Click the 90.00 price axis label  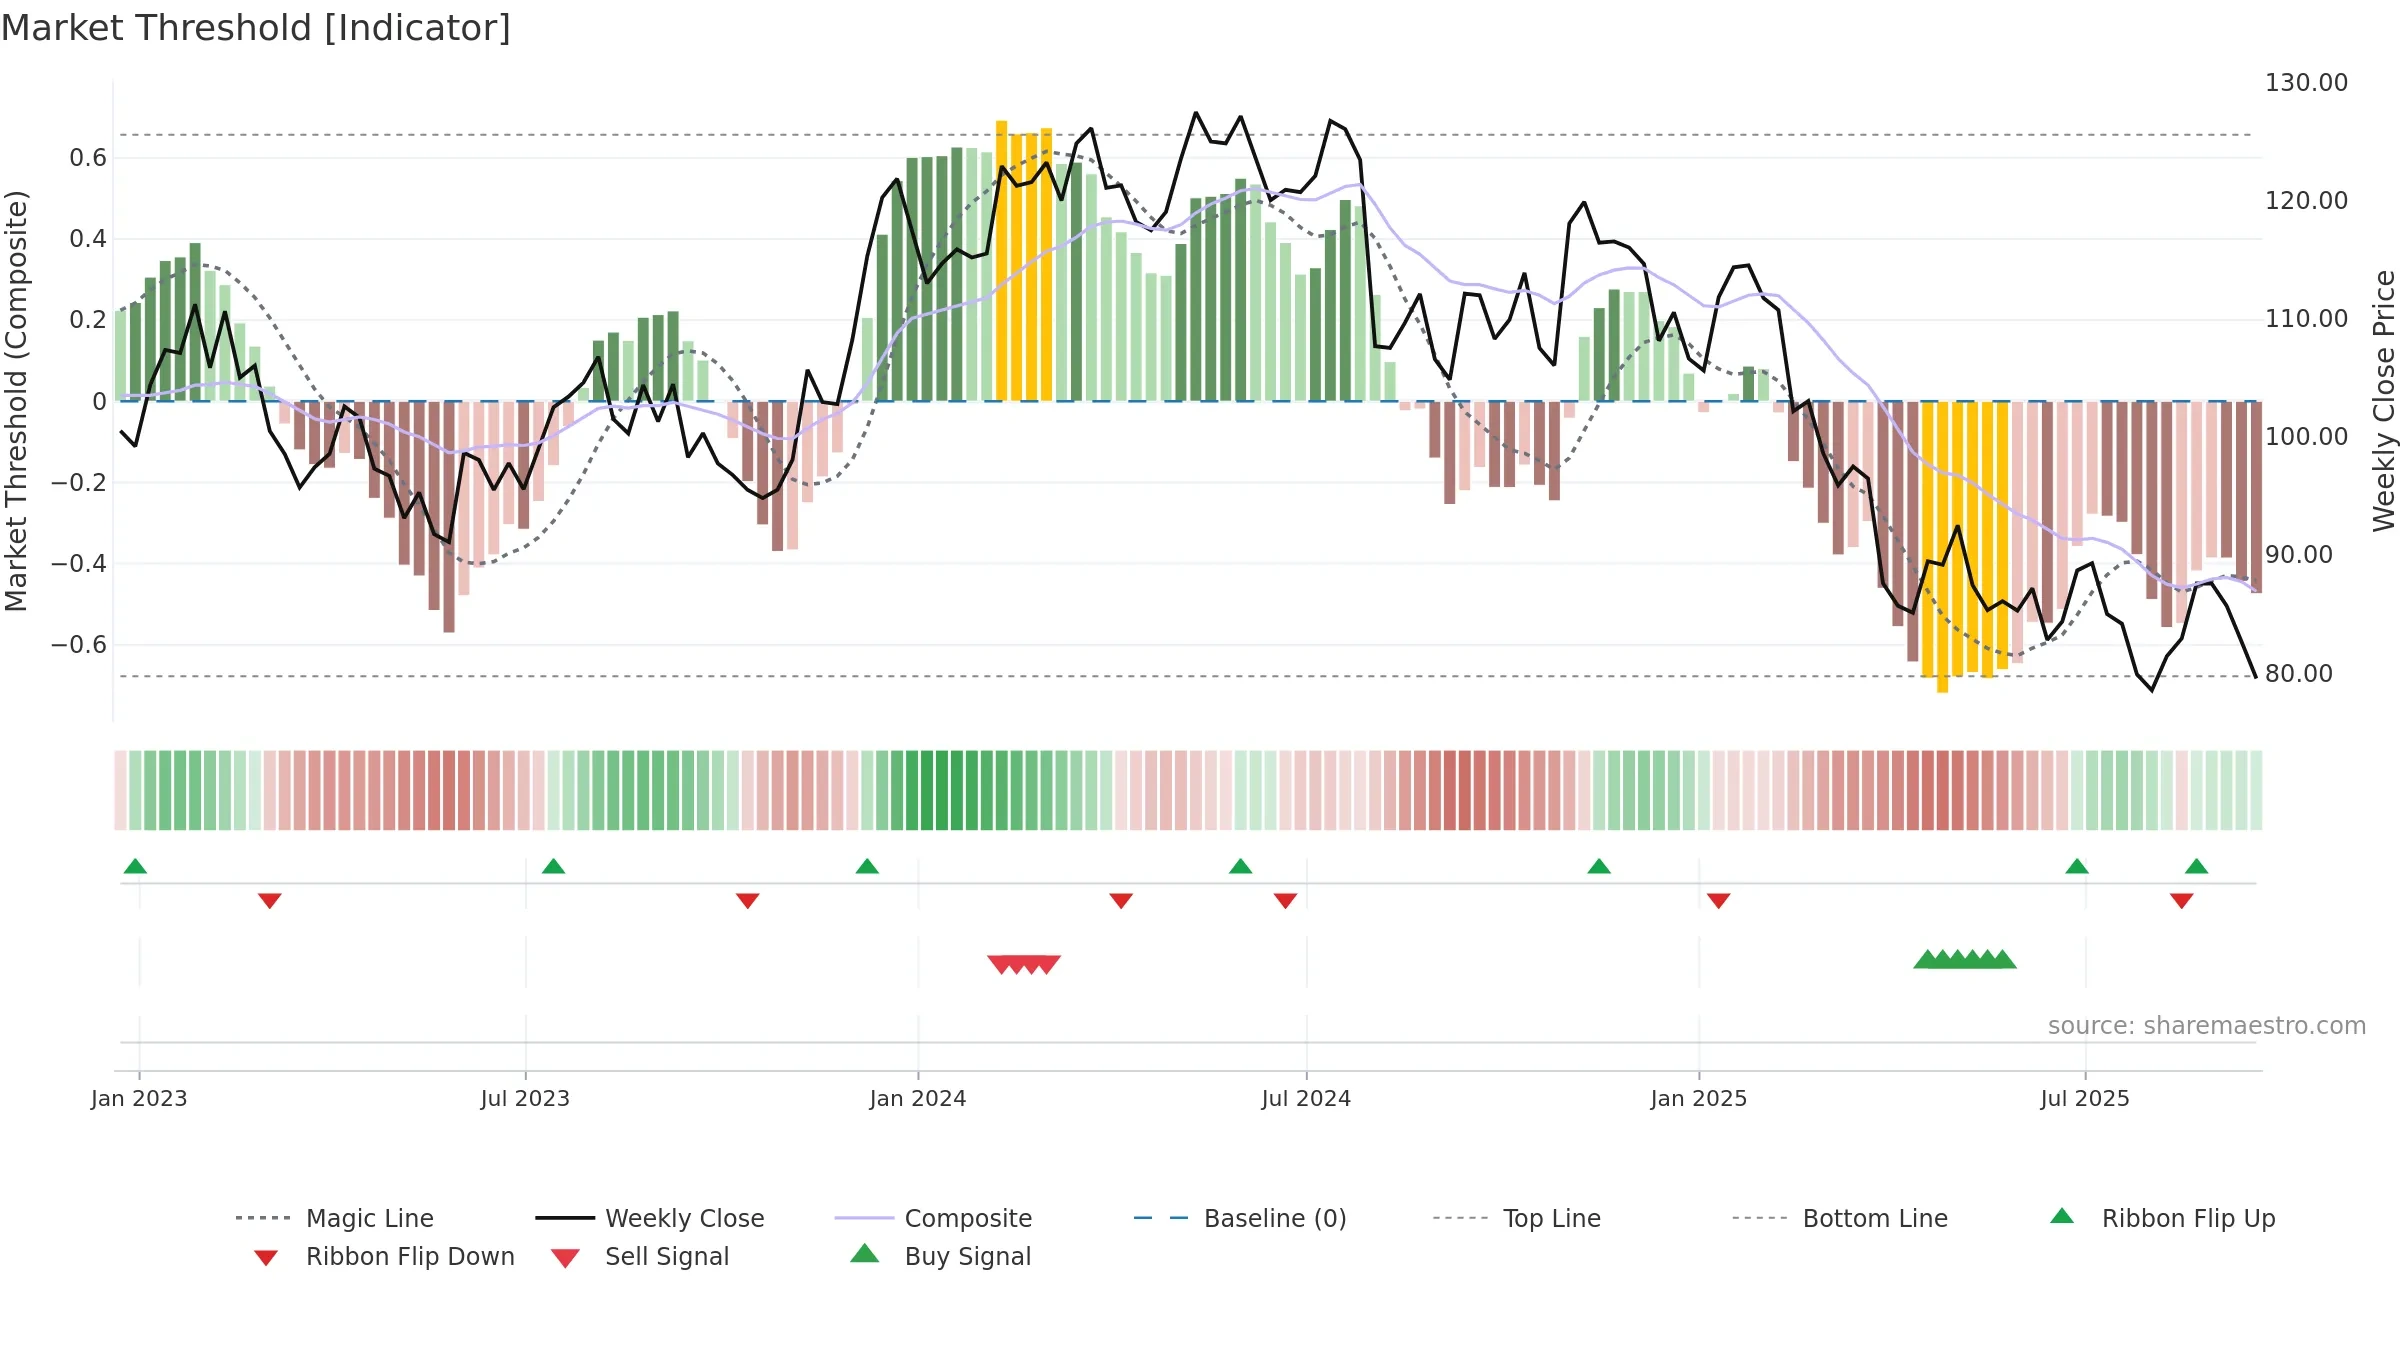click(2299, 555)
